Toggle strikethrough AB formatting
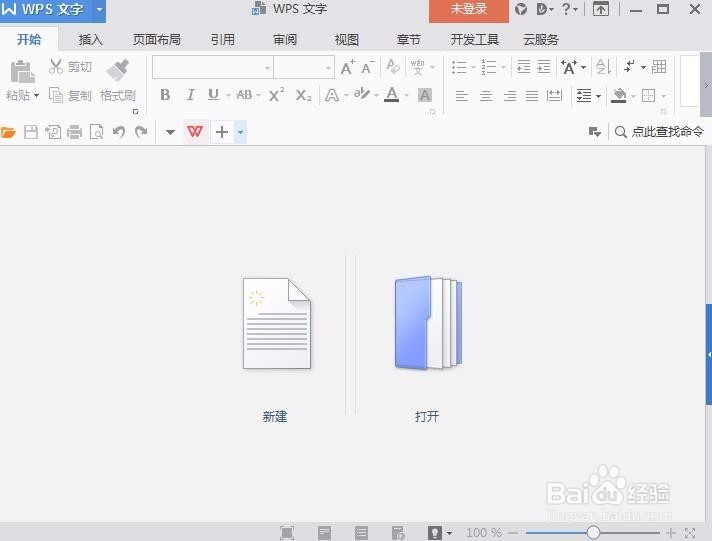This screenshot has width=712, height=541. point(244,95)
